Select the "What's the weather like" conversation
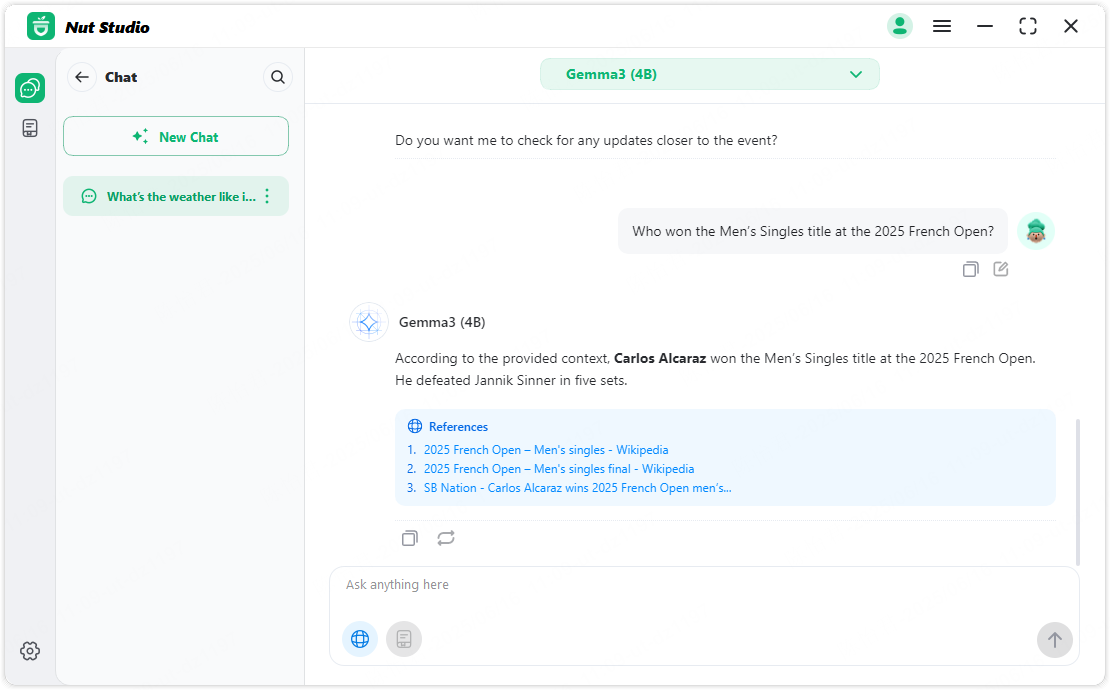The height and width of the screenshot is (690, 1110). pos(176,196)
